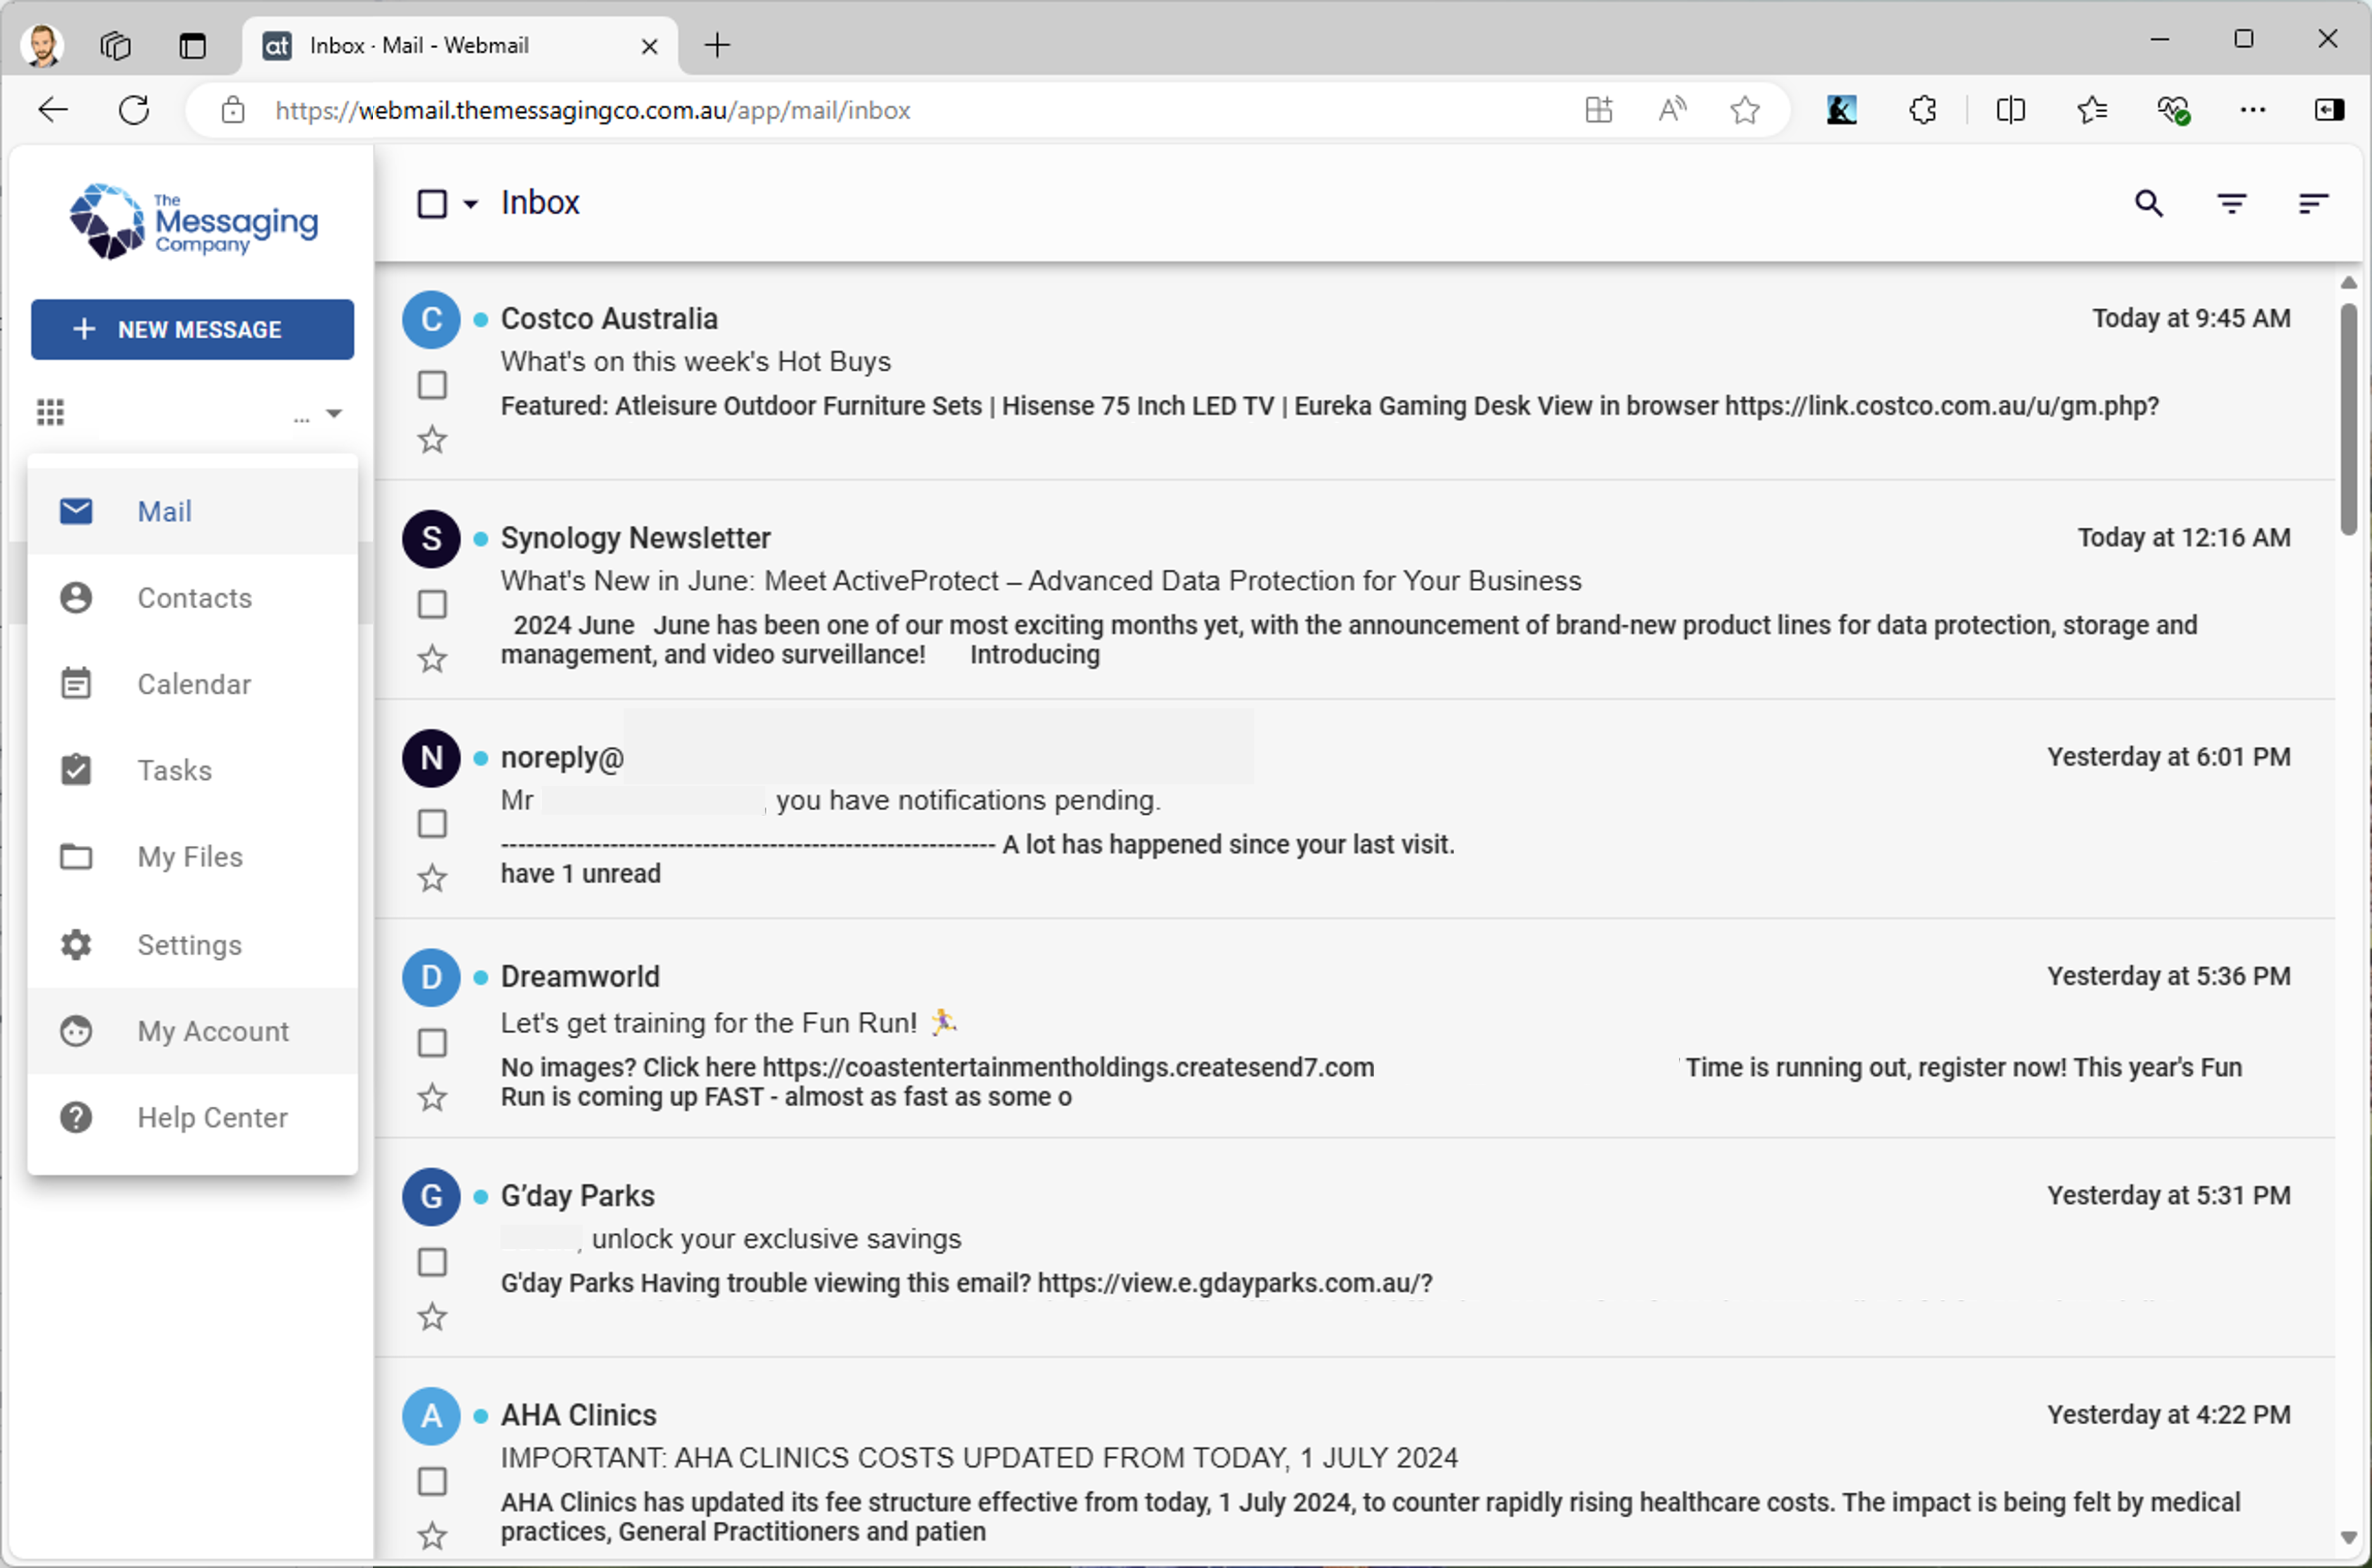Check the Synology Newsletter message checkbox
This screenshot has width=2372, height=1568.
point(431,604)
